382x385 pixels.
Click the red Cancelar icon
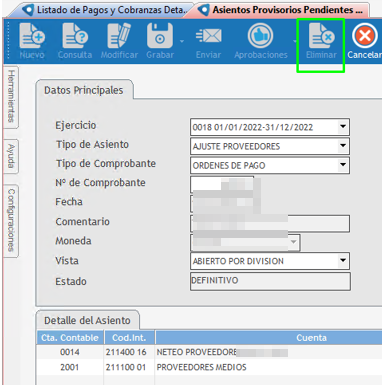point(364,36)
